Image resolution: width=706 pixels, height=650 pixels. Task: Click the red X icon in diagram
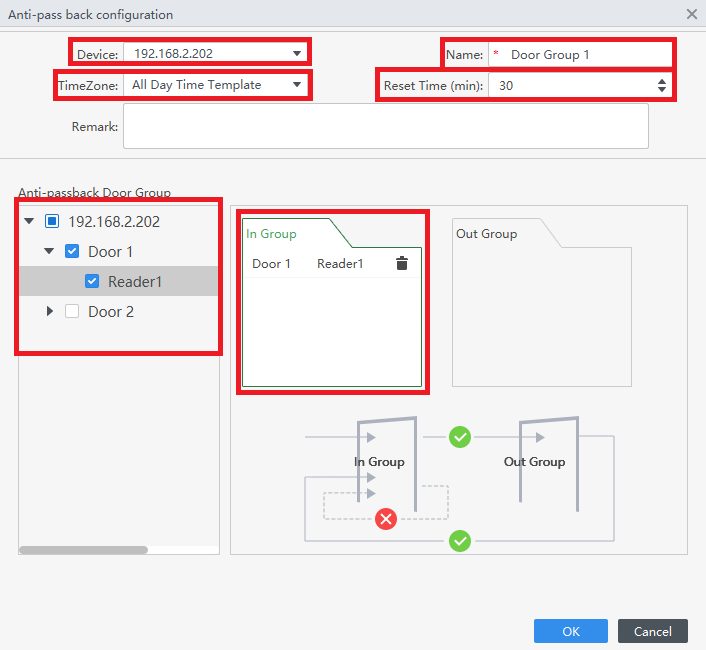(x=385, y=519)
